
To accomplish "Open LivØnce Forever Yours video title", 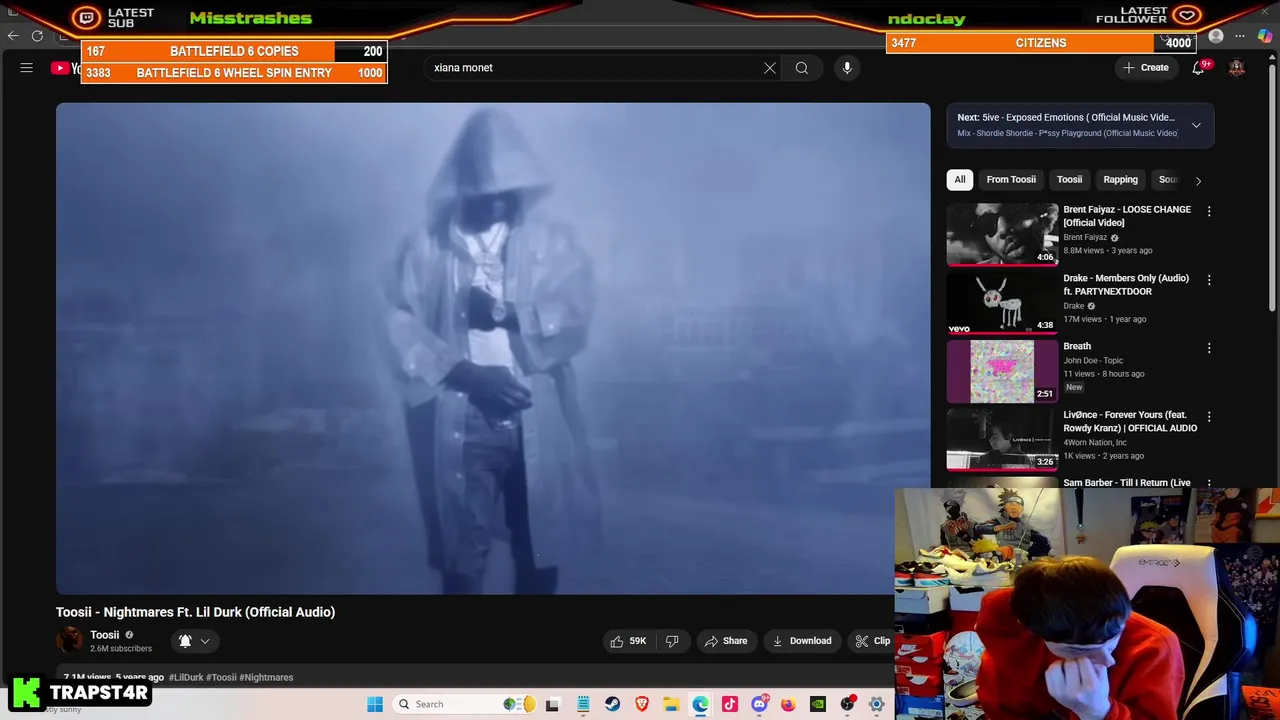I will click(x=1130, y=421).
